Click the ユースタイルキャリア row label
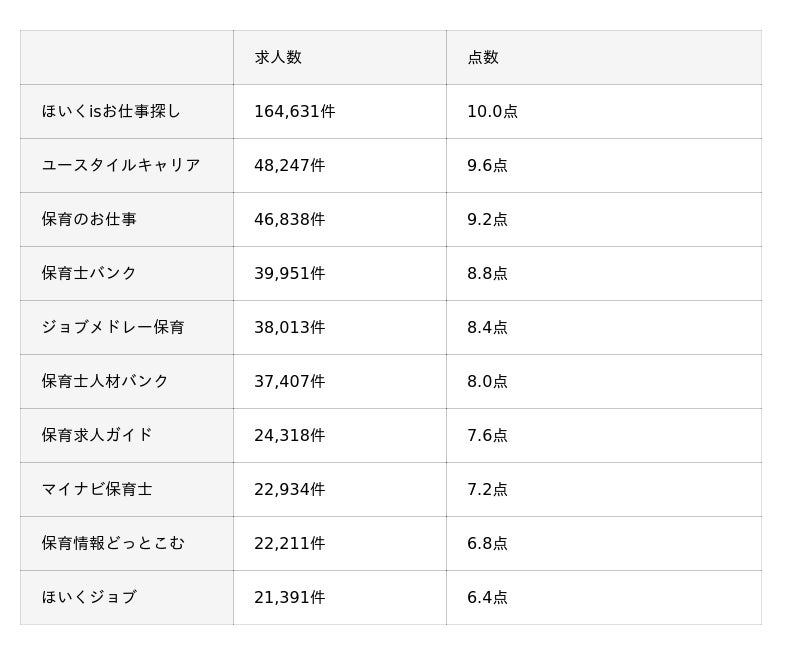 121,166
